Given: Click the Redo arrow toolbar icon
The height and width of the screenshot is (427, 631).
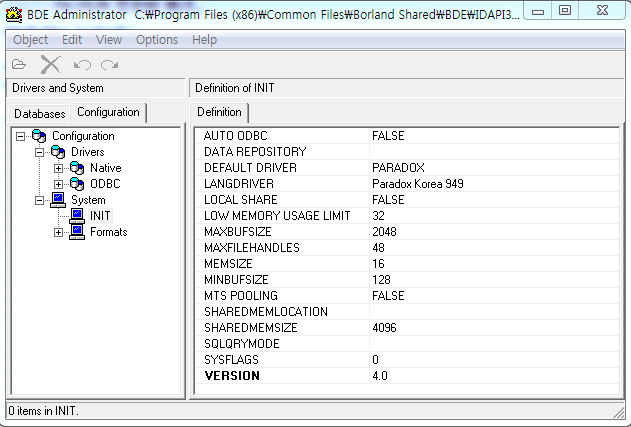Looking at the screenshot, I should coord(110,65).
